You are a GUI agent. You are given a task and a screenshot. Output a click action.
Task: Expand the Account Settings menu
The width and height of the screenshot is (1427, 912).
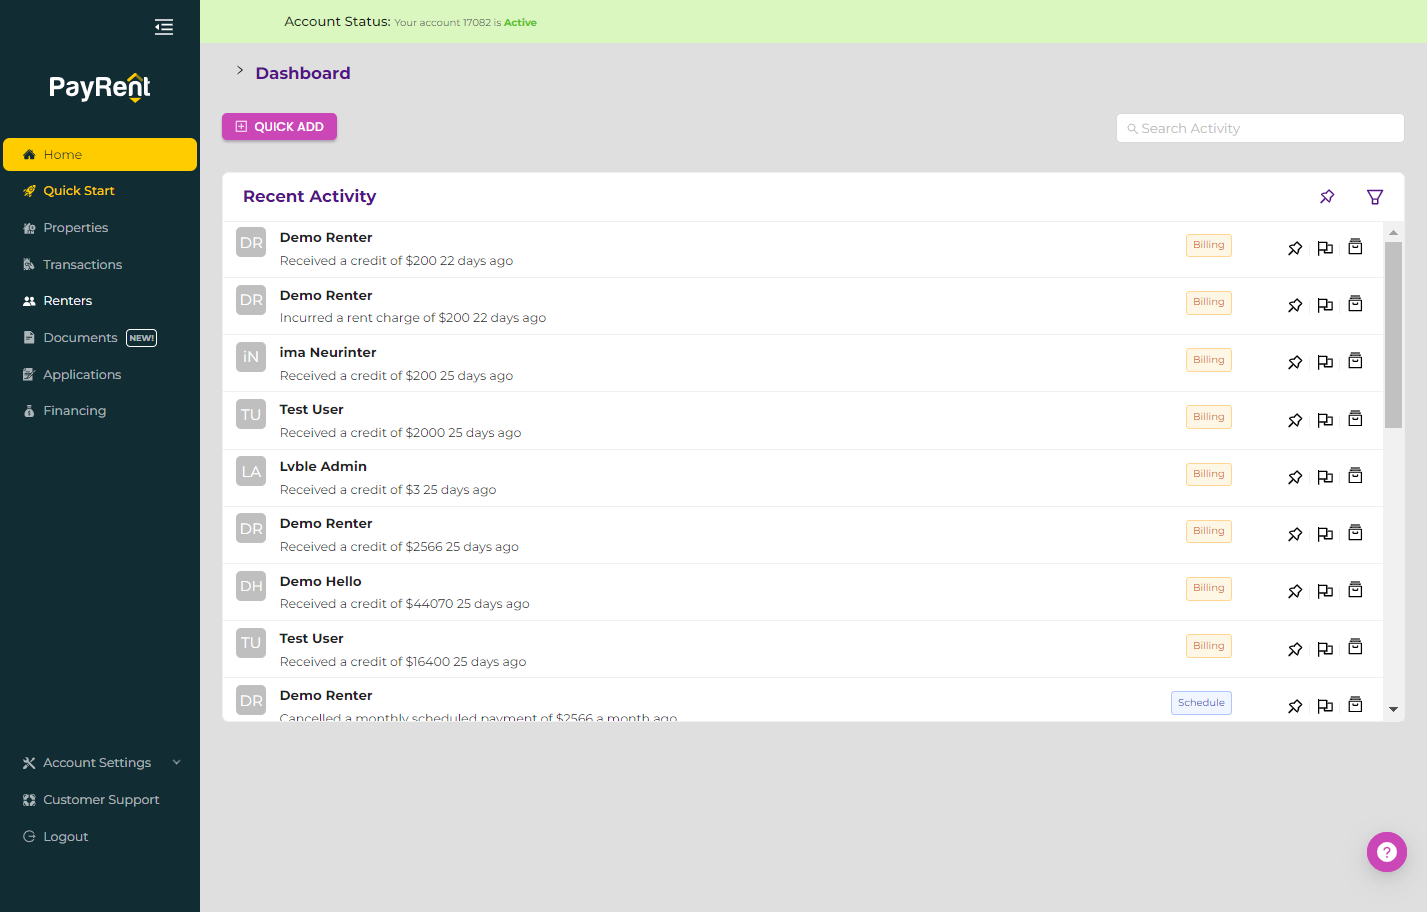click(100, 763)
